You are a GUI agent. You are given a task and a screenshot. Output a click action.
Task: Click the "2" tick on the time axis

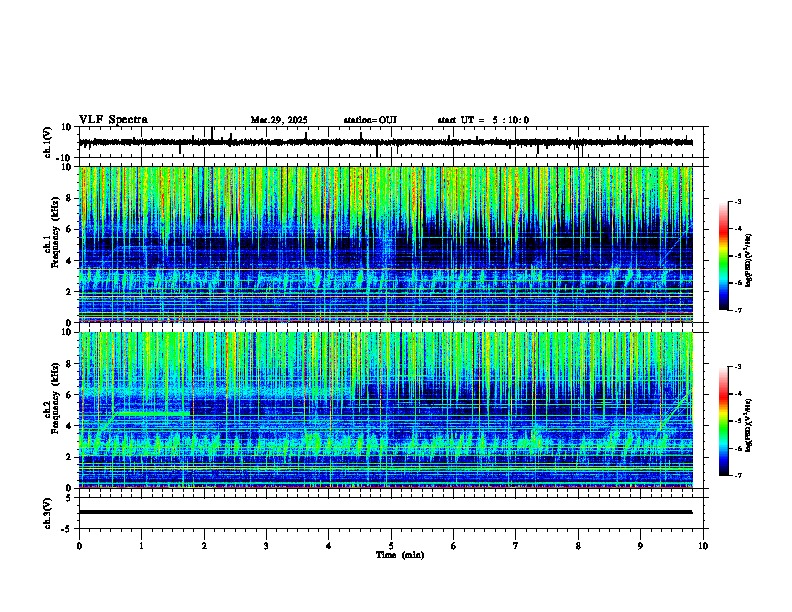(204, 546)
